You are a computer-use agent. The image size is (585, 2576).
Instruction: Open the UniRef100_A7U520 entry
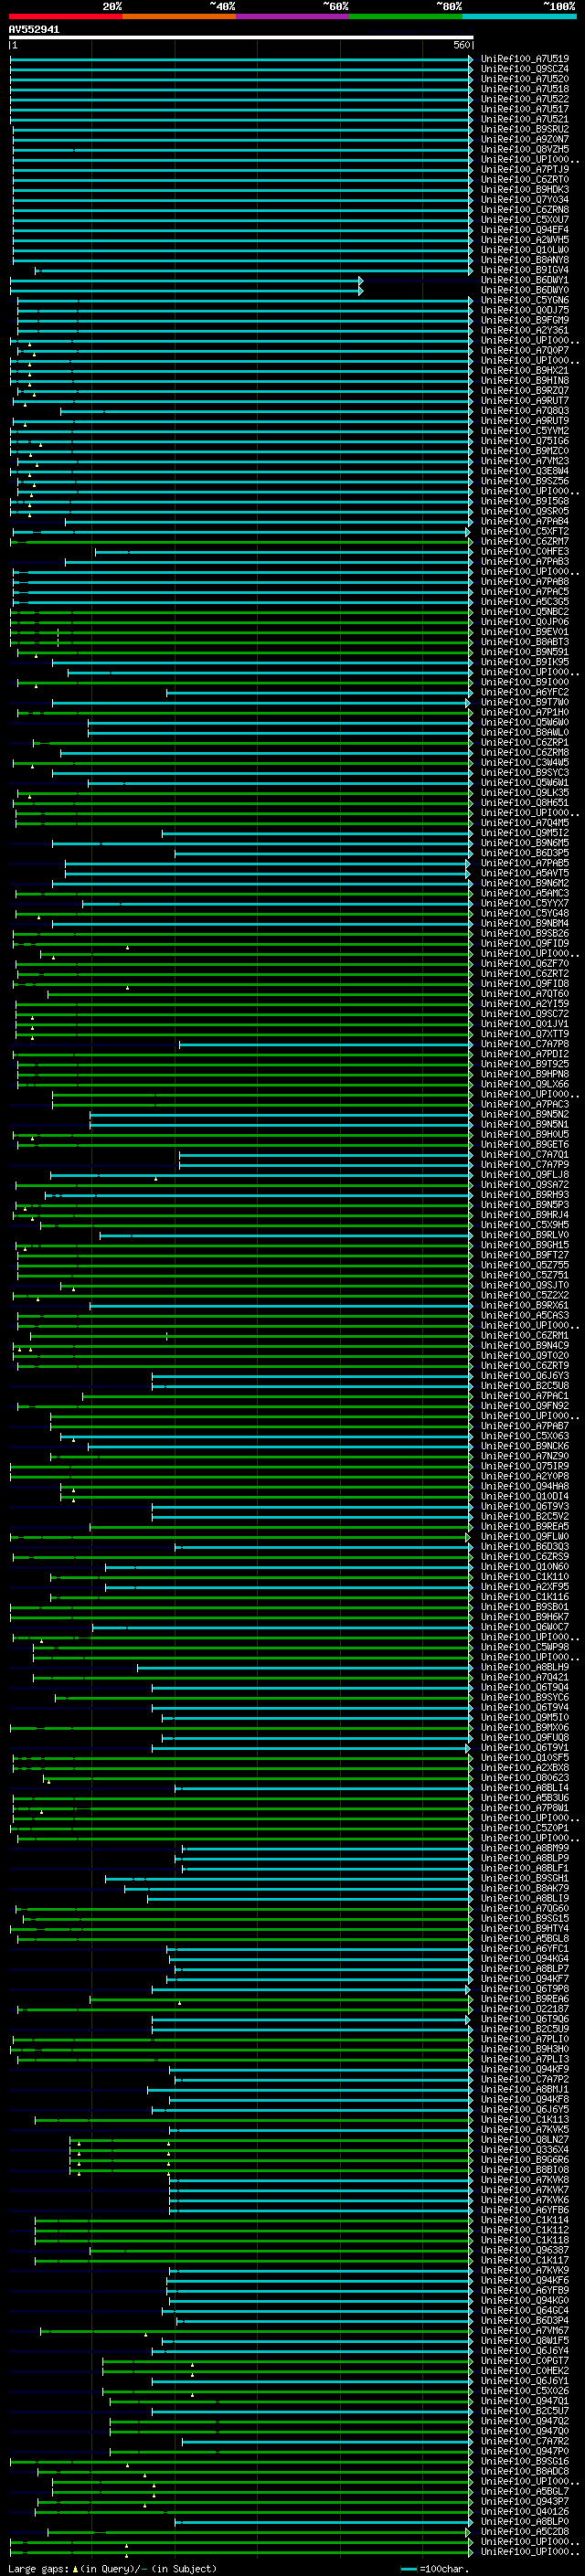(525, 79)
